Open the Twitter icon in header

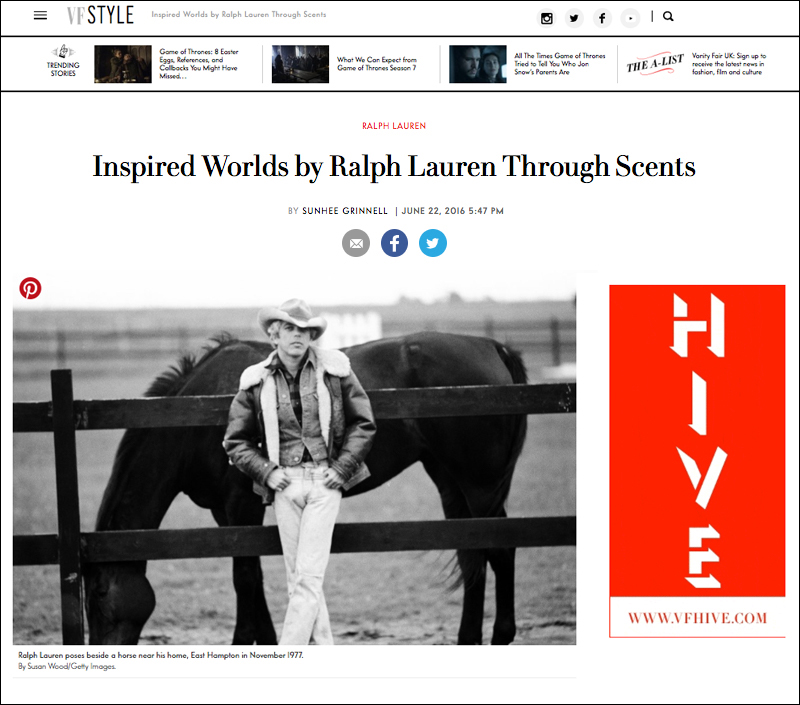(x=574, y=17)
